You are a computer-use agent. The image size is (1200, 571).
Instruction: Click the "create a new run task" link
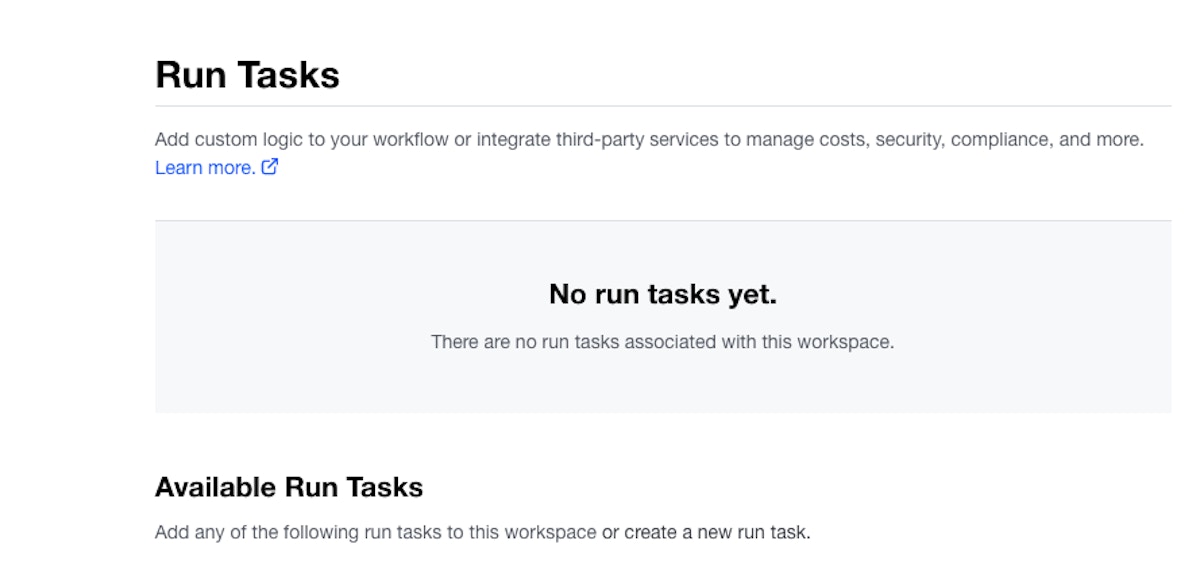(x=716, y=532)
